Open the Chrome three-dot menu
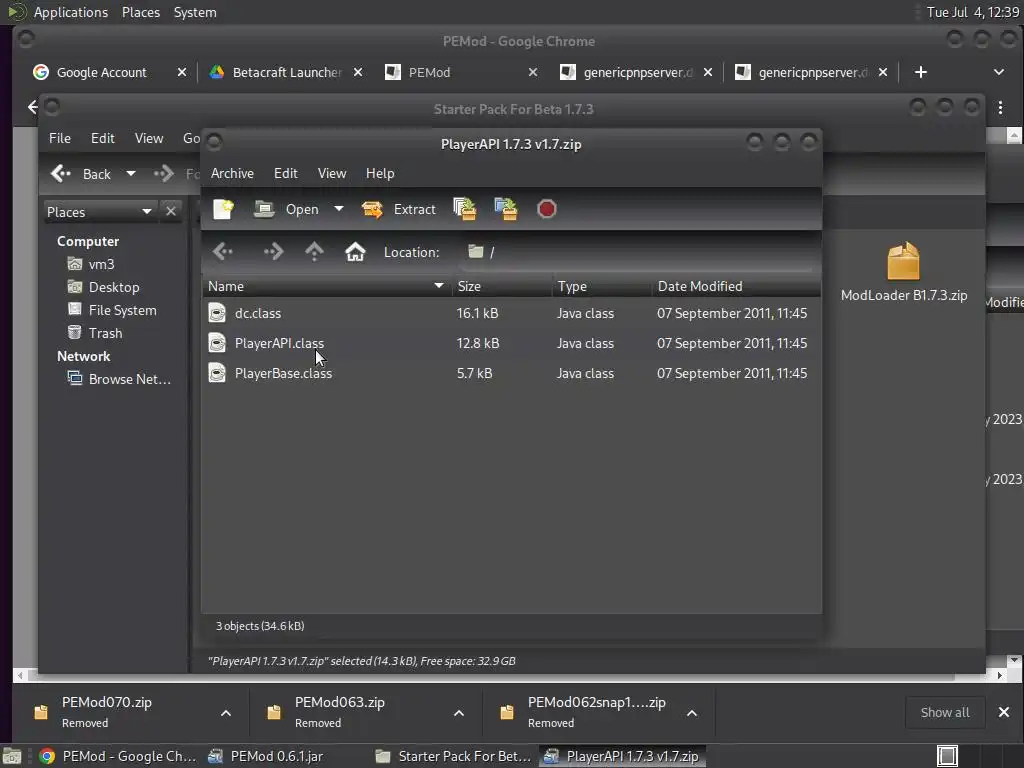Screen dimensions: 1024x768 [1000, 108]
